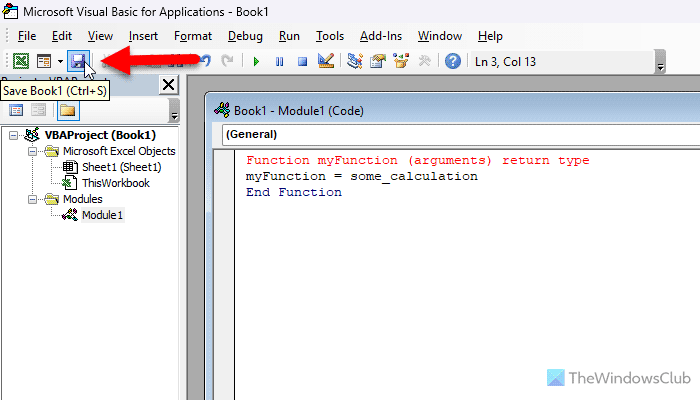Open Visual Basic Help question mark icon
This screenshot has height=400, width=700.
click(x=453, y=61)
